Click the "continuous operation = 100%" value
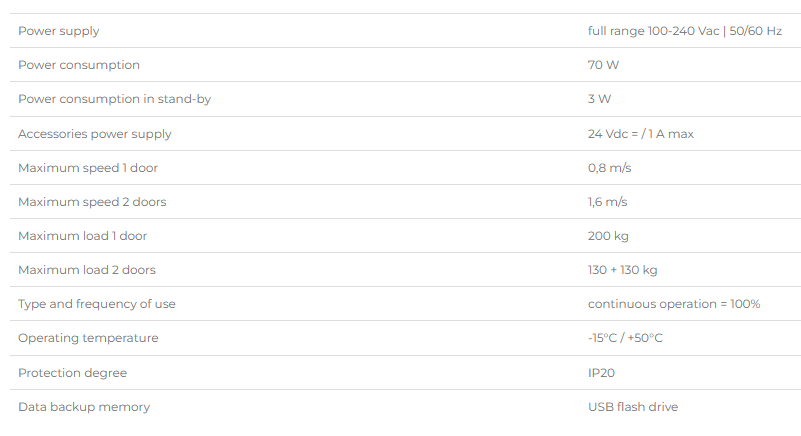 pos(674,304)
